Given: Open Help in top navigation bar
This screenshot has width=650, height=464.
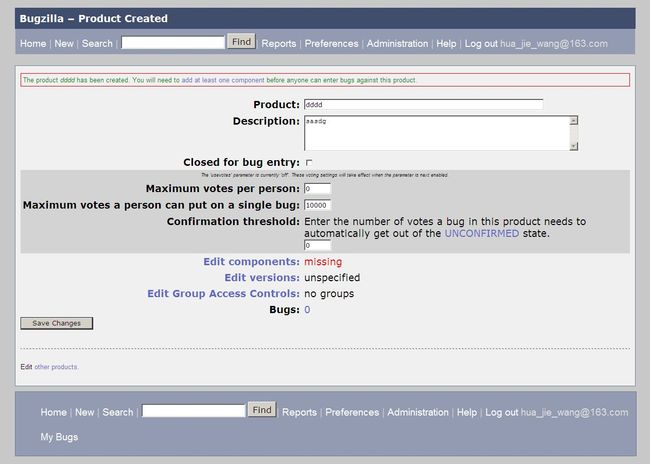Looking at the screenshot, I should [446, 44].
